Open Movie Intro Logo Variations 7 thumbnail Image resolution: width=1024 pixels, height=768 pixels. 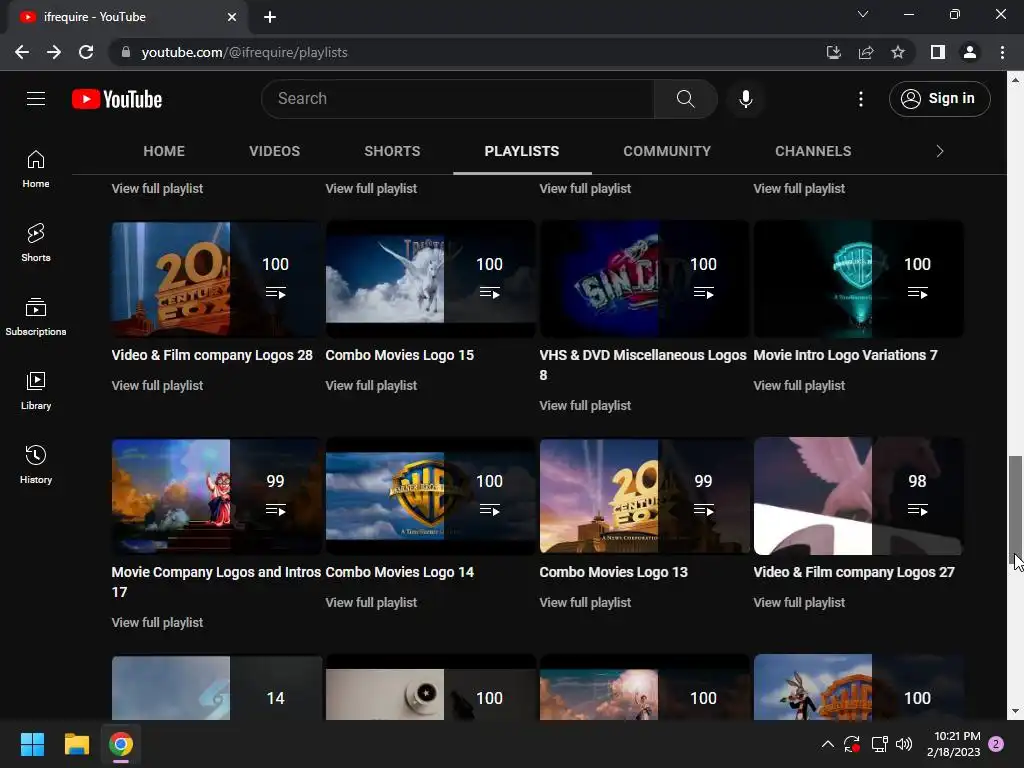pyautogui.click(x=858, y=279)
